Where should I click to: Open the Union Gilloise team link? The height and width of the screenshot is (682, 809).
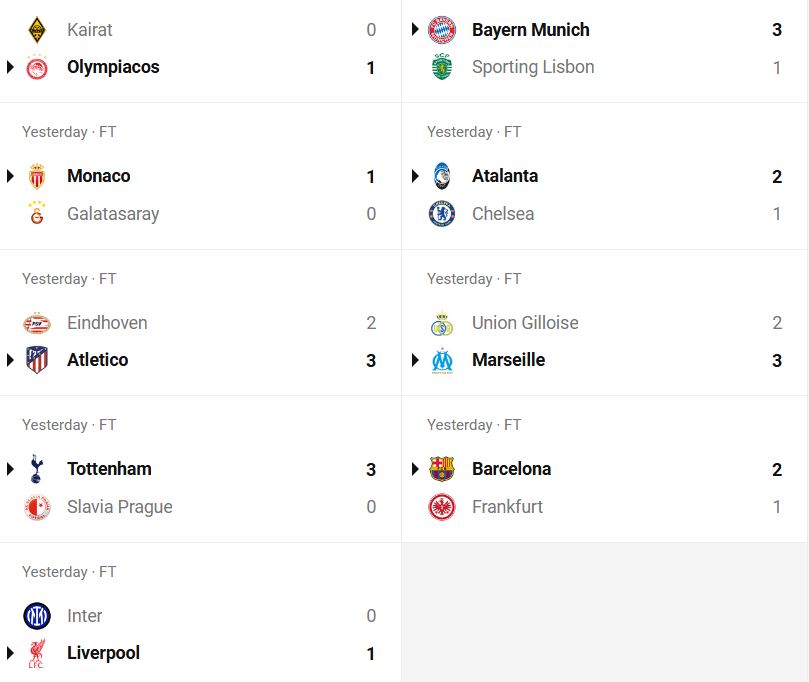click(x=525, y=323)
